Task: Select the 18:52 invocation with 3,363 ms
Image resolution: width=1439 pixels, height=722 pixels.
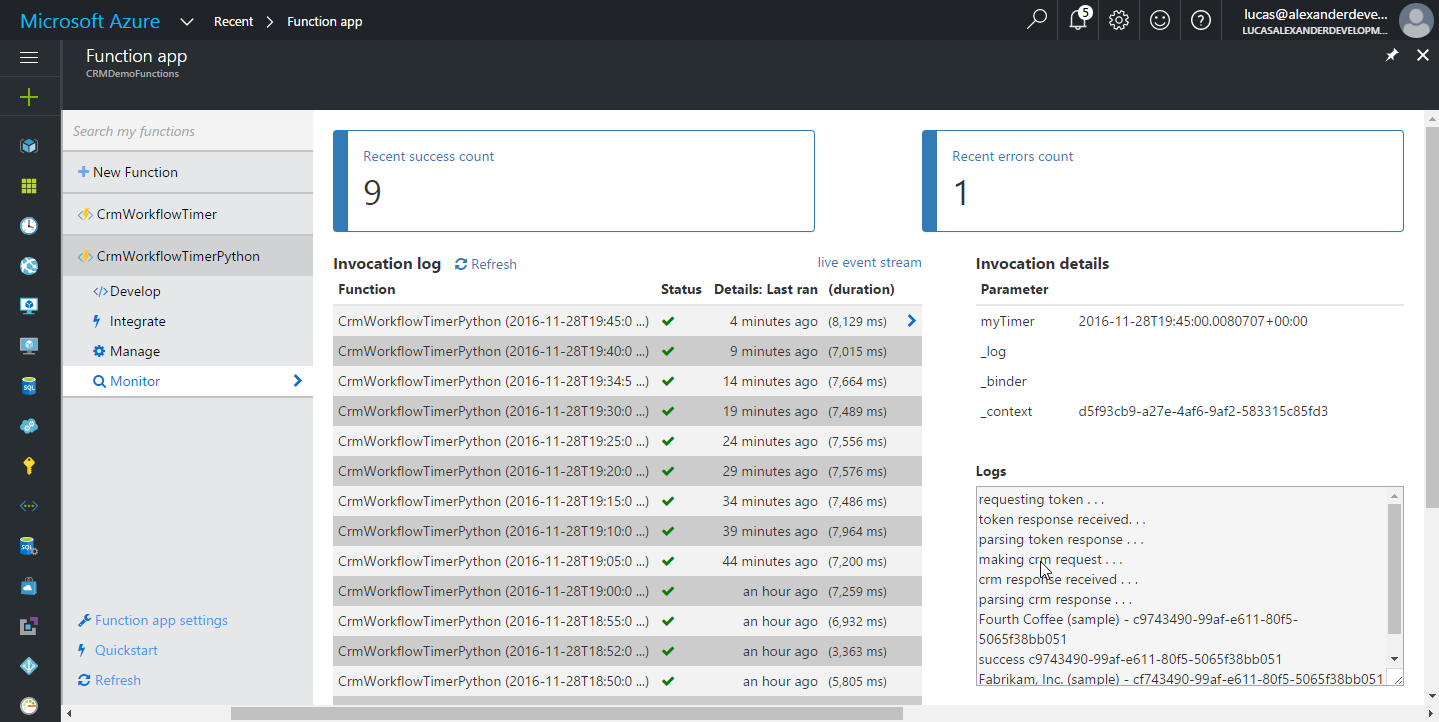Action: tap(627, 651)
